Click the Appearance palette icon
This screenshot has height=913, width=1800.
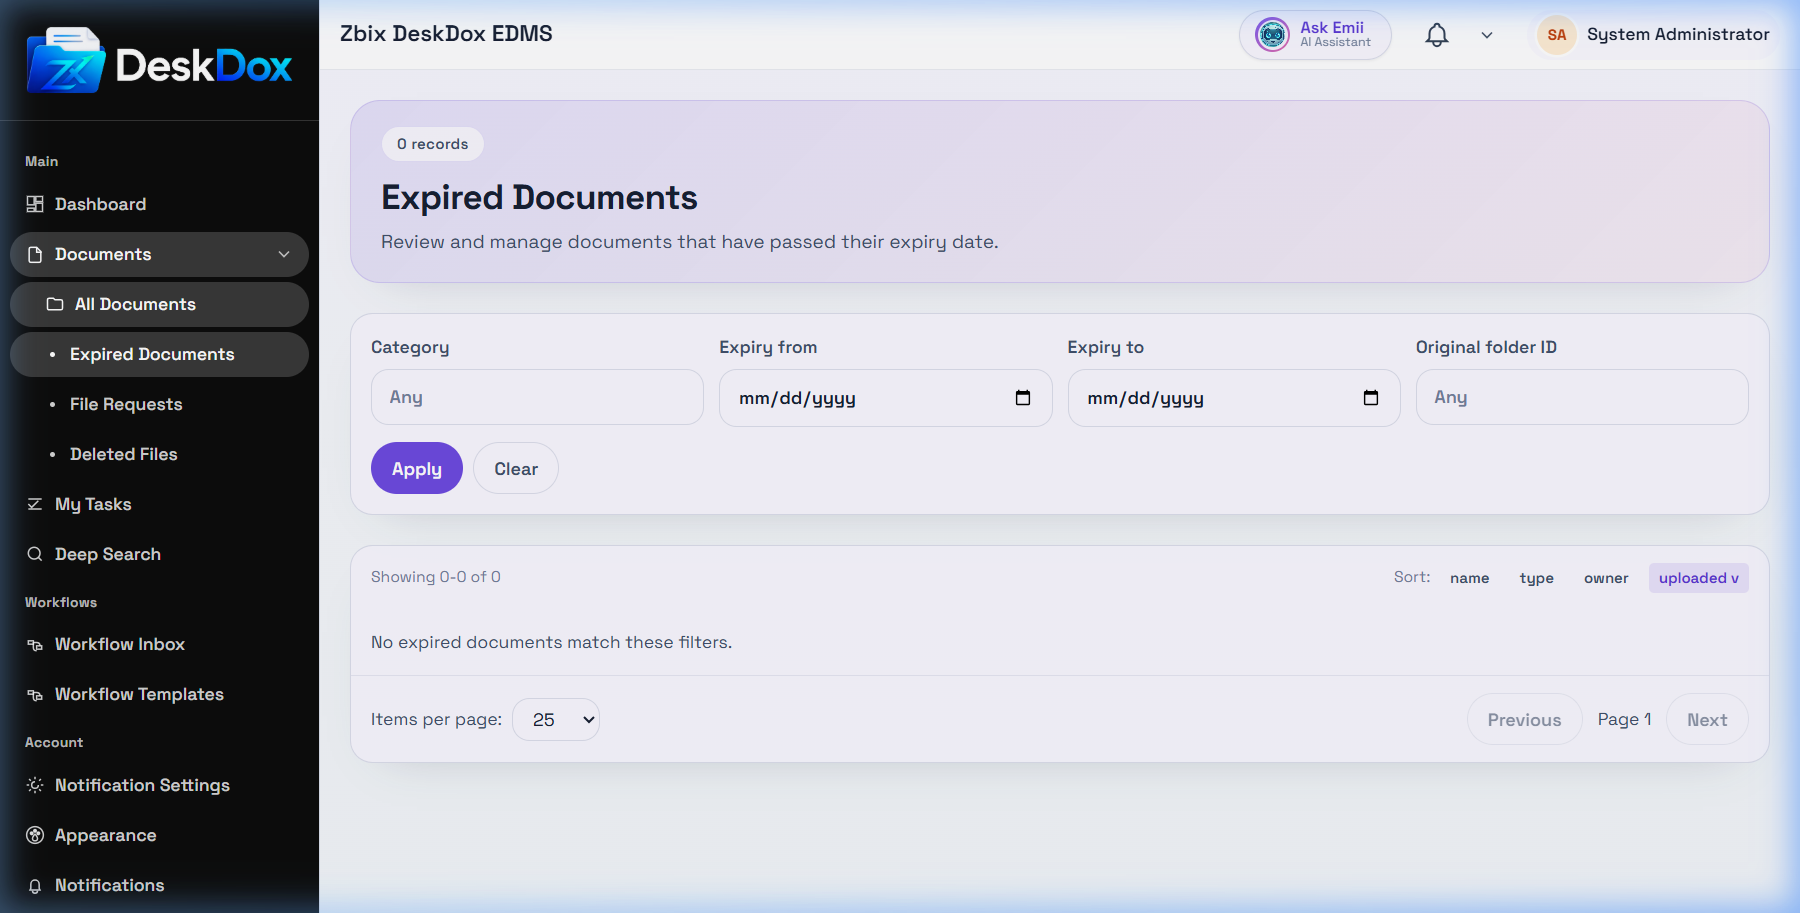point(35,835)
